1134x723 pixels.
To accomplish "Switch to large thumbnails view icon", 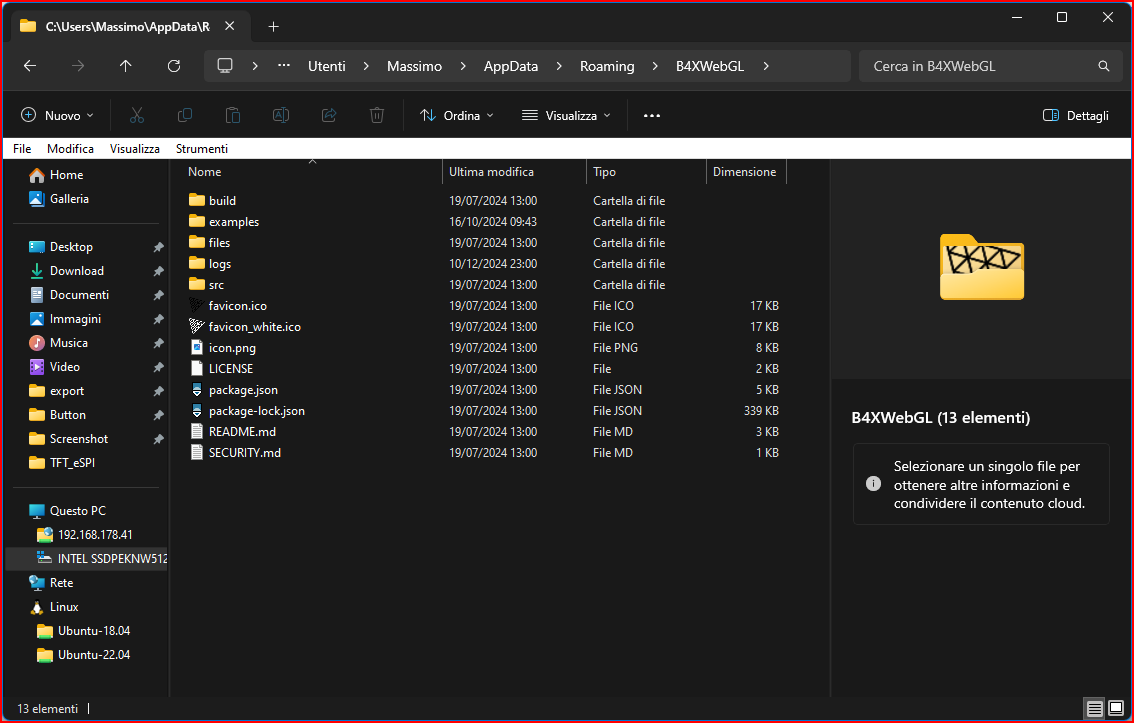I will (1116, 709).
